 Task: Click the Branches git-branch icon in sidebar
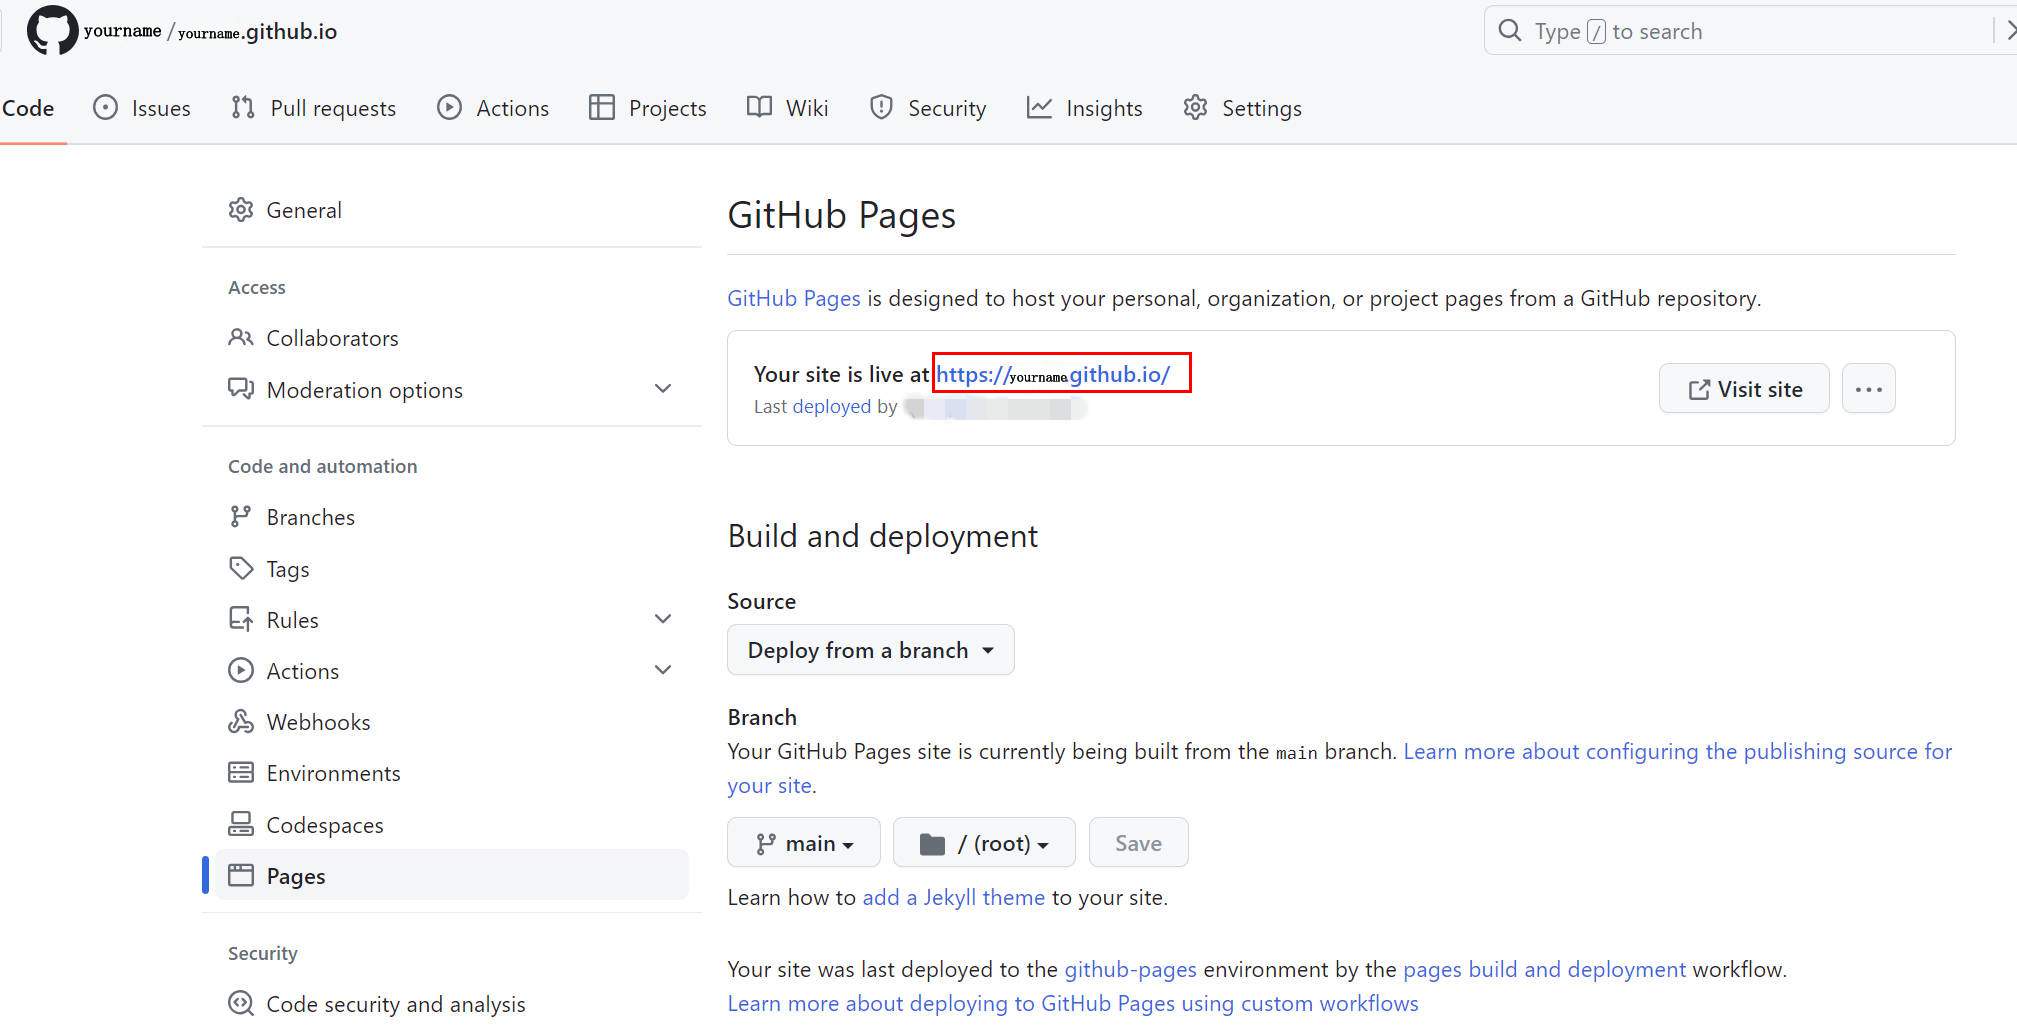pos(241,517)
